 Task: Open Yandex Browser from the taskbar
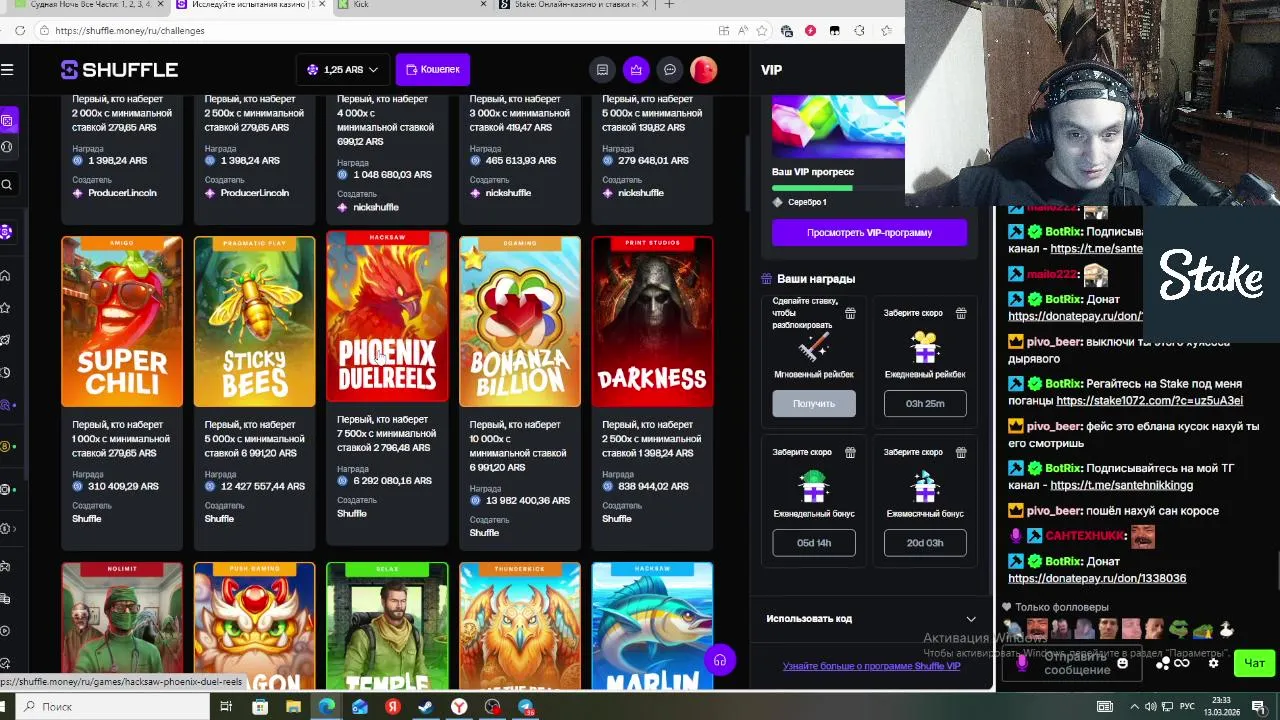tap(459, 707)
